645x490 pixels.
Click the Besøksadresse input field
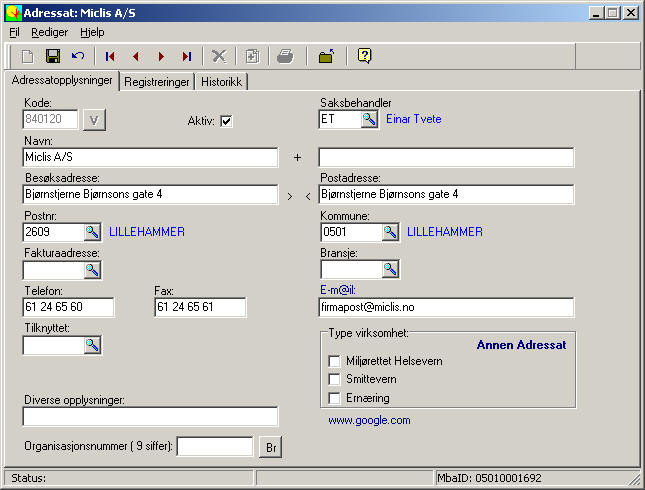pos(151,195)
